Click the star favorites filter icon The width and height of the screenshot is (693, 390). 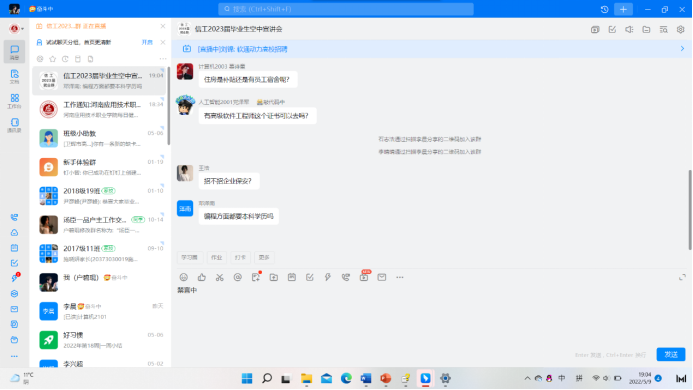click(53, 59)
